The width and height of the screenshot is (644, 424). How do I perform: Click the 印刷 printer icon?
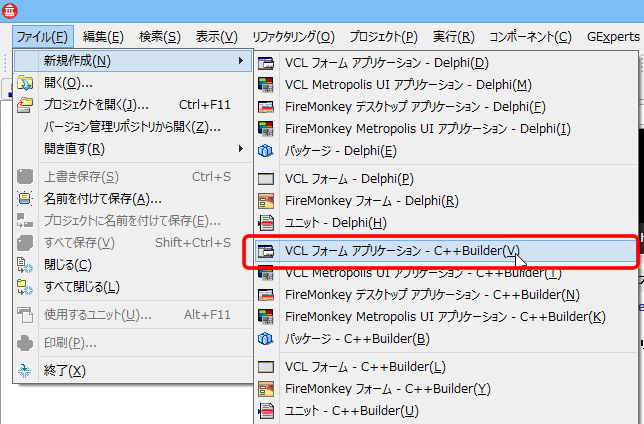pos(25,343)
